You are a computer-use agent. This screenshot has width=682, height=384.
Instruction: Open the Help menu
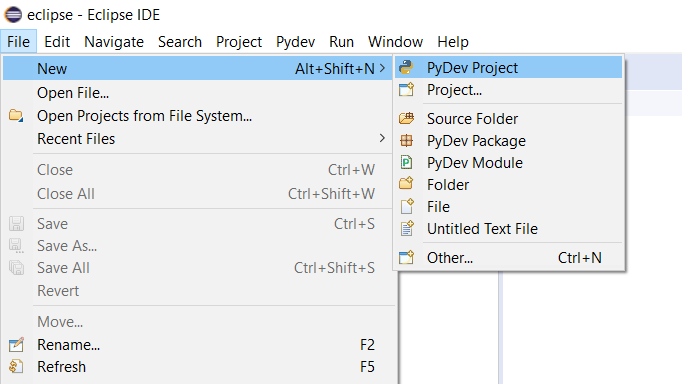(453, 42)
